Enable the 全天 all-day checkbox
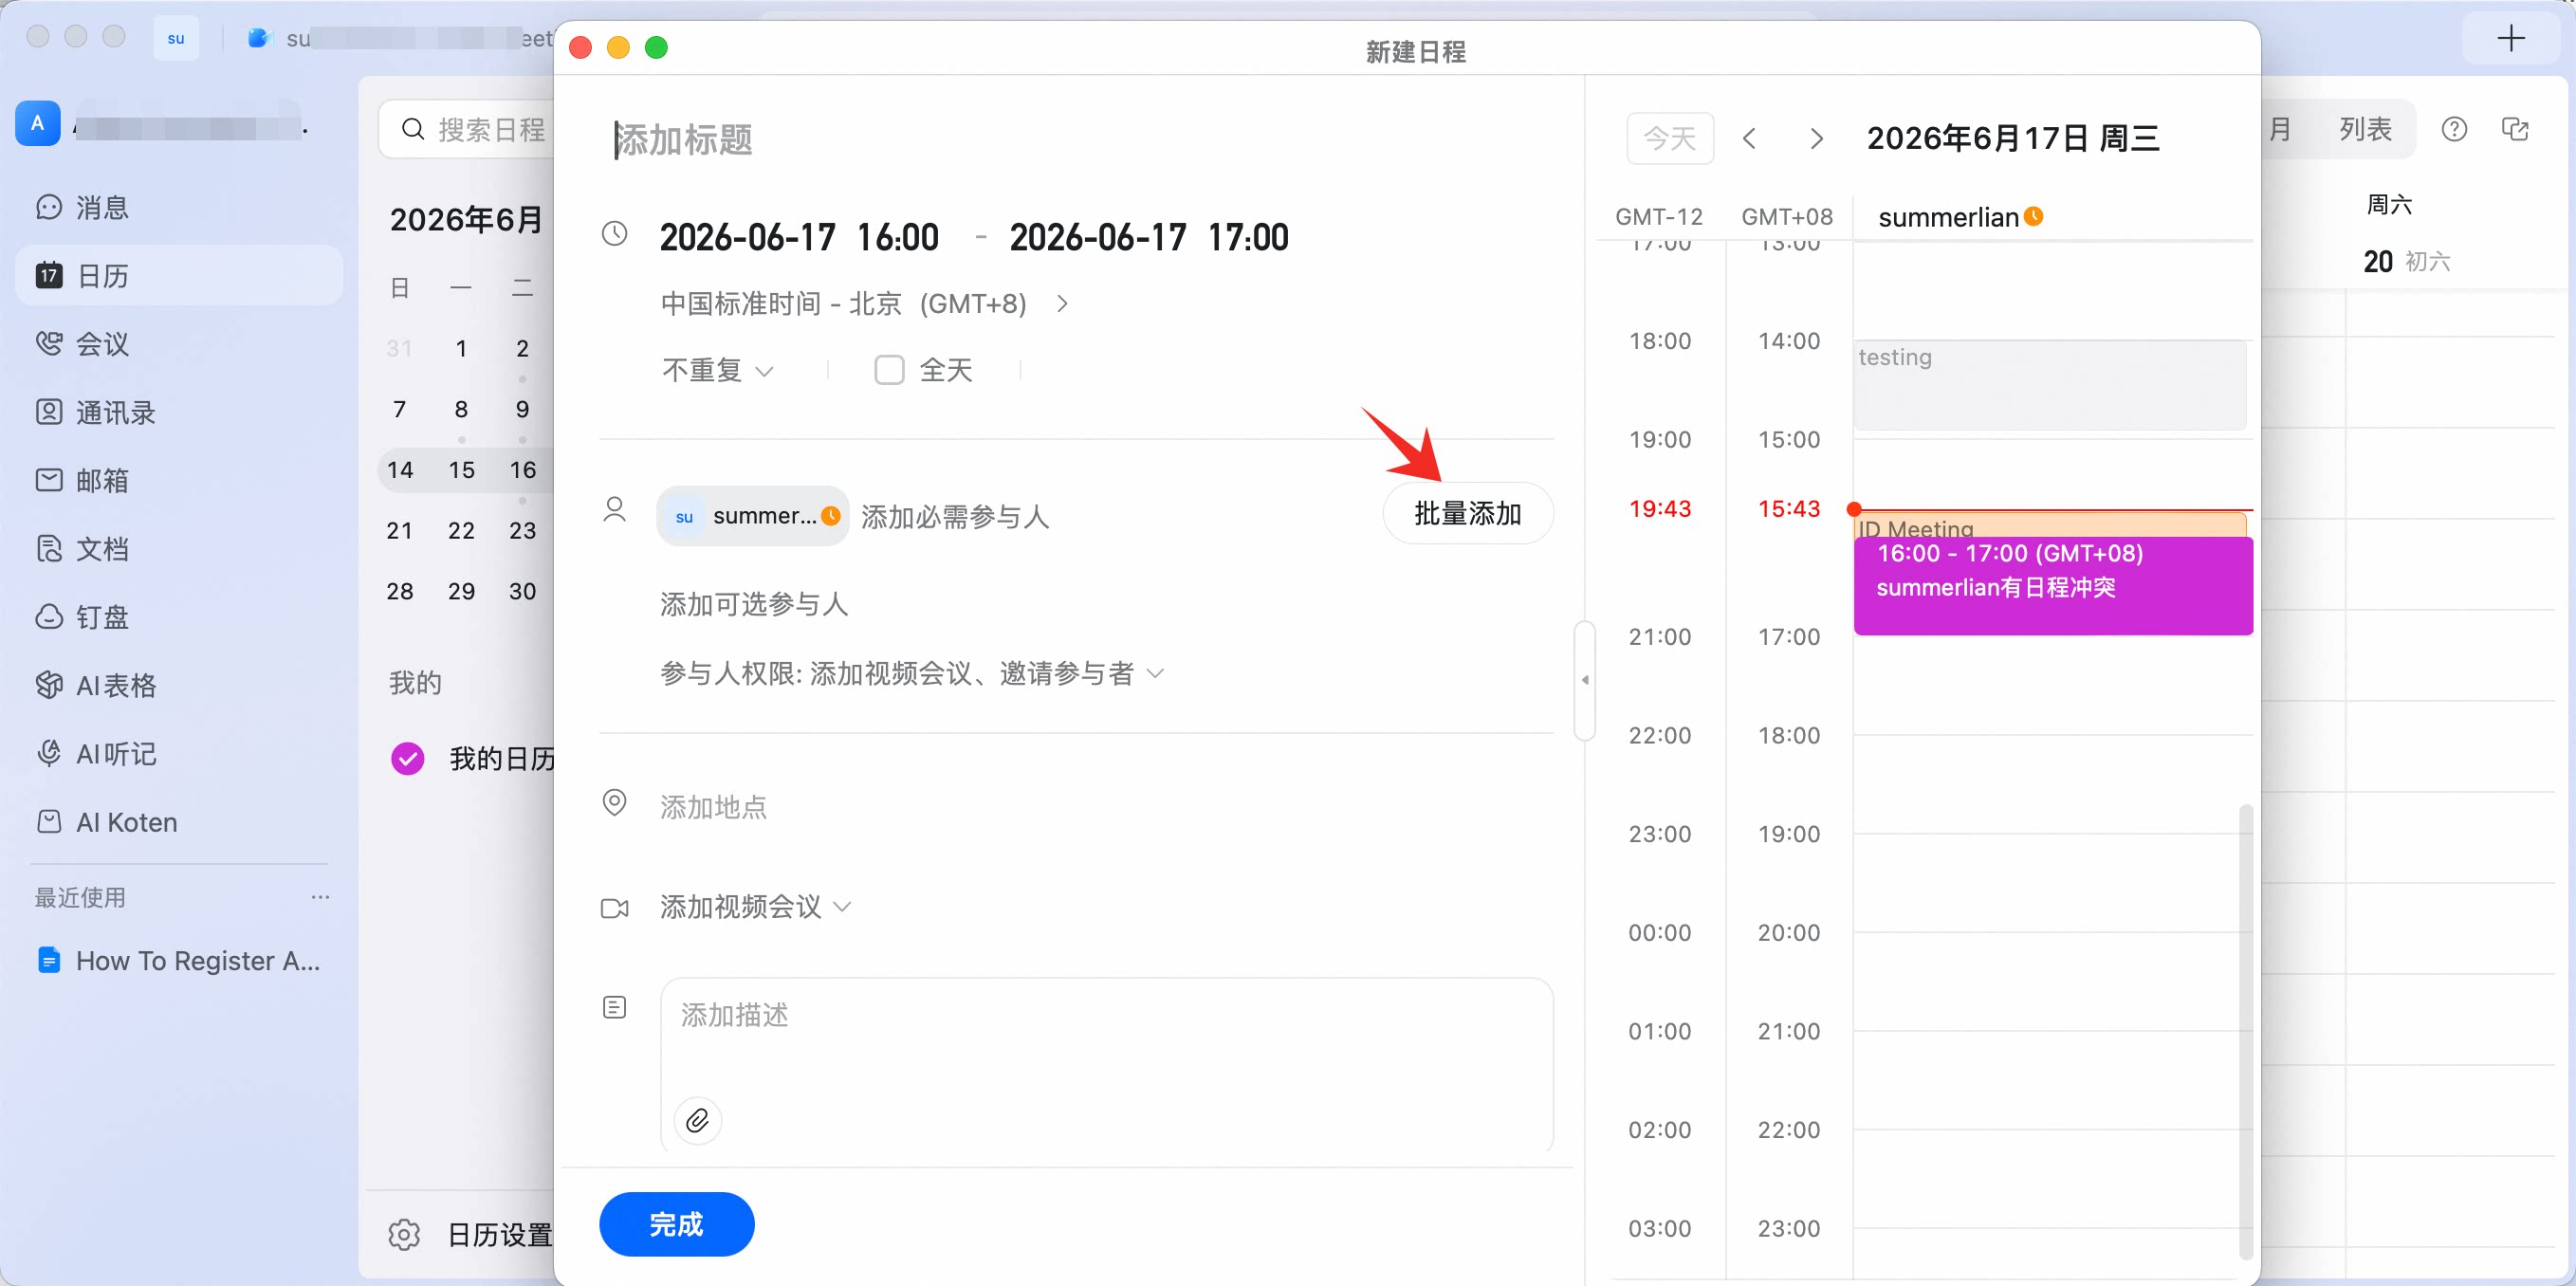This screenshot has height=1286, width=2576. [889, 370]
